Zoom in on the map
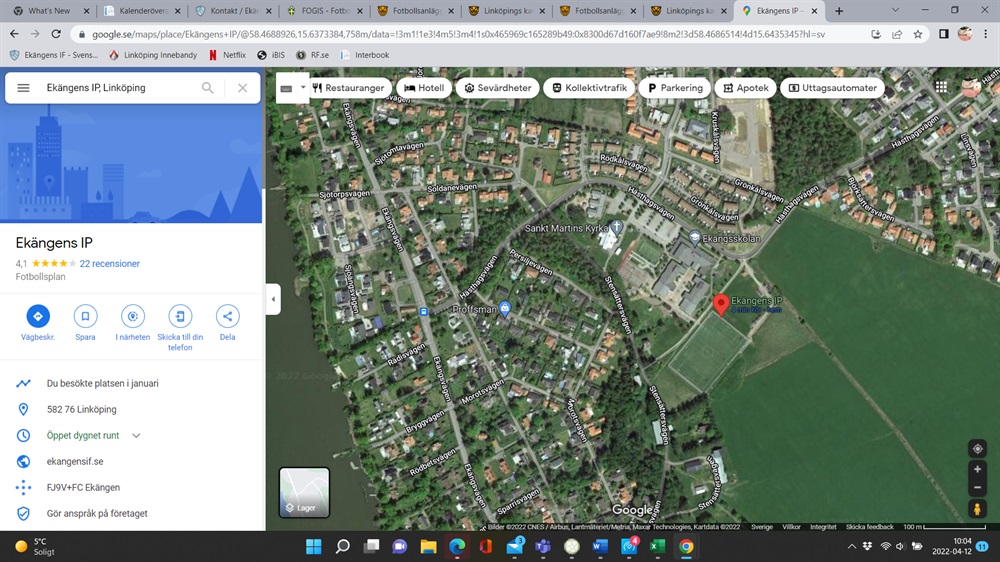 tap(977, 470)
